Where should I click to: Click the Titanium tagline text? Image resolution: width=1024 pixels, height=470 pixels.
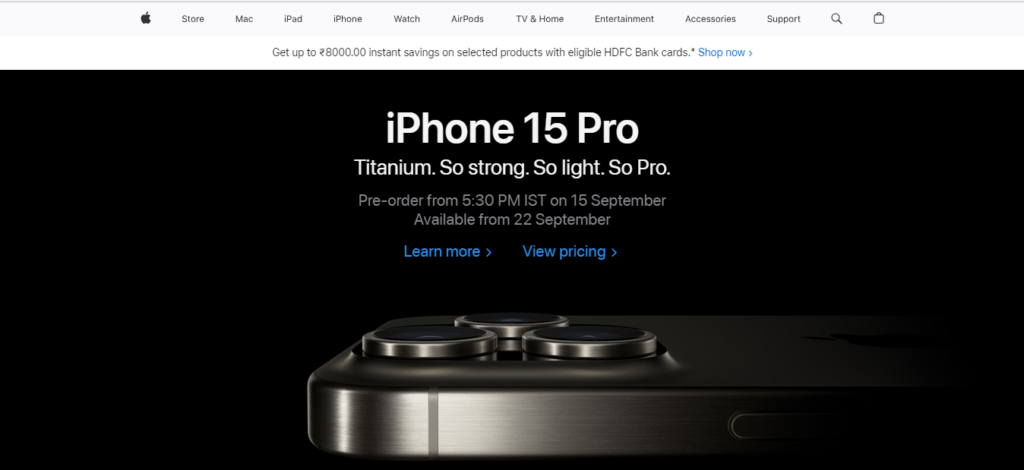coord(512,168)
